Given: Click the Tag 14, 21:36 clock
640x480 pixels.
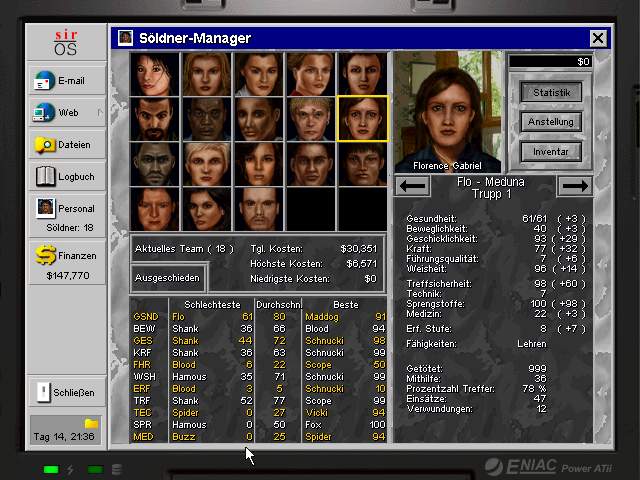Looking at the screenshot, I should point(64,437).
